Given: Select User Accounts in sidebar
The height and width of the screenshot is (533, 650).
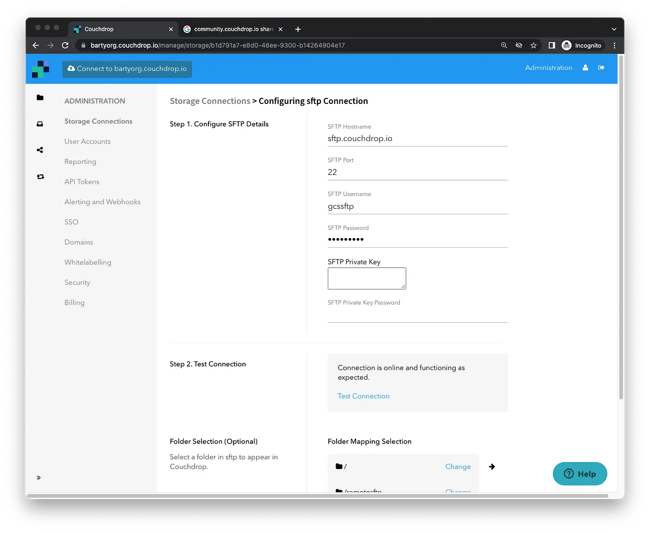Looking at the screenshot, I should point(87,141).
